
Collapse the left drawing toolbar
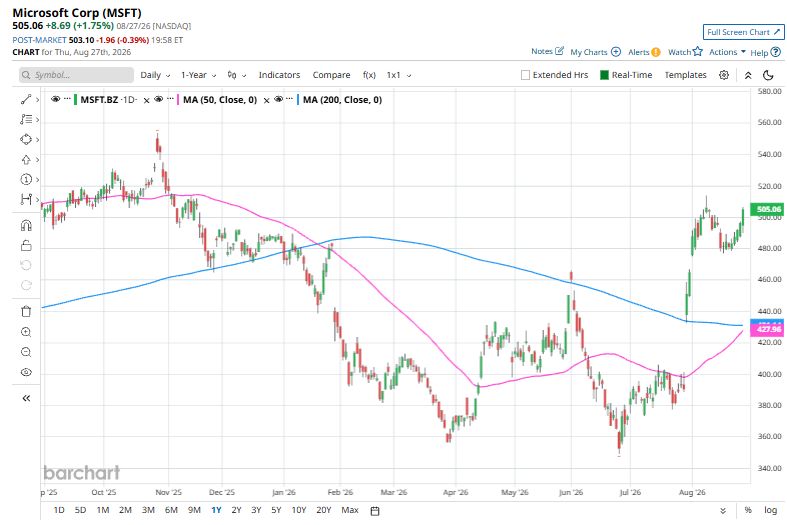point(26,398)
